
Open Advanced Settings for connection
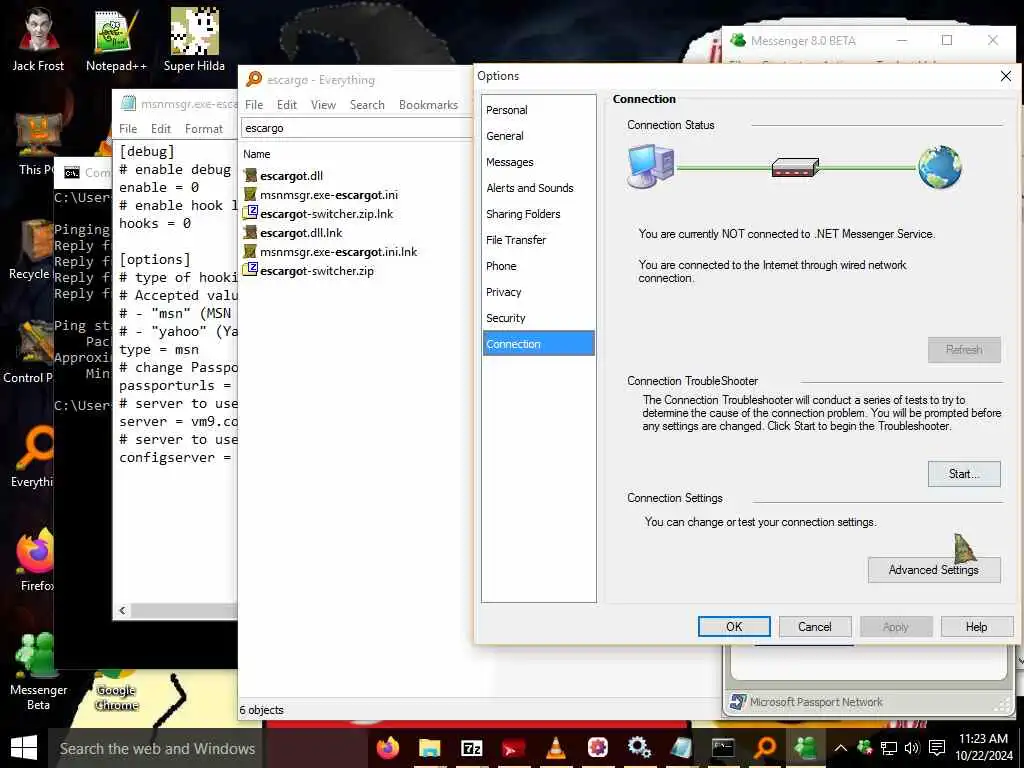(x=934, y=570)
